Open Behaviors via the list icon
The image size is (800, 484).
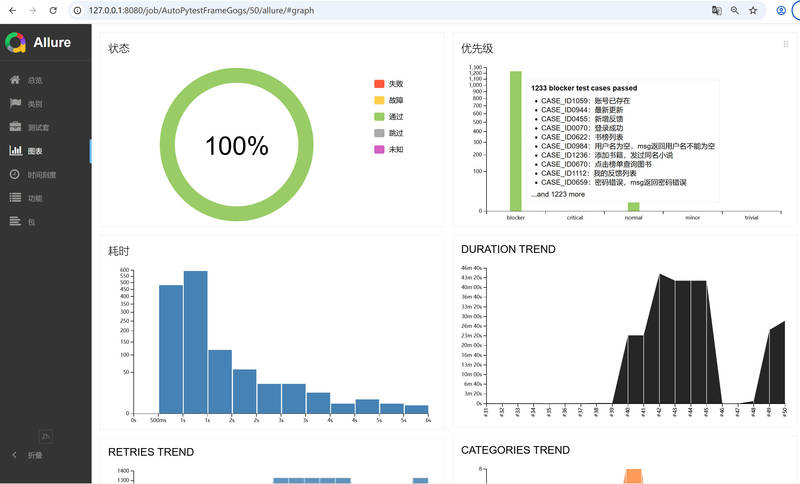pos(15,197)
